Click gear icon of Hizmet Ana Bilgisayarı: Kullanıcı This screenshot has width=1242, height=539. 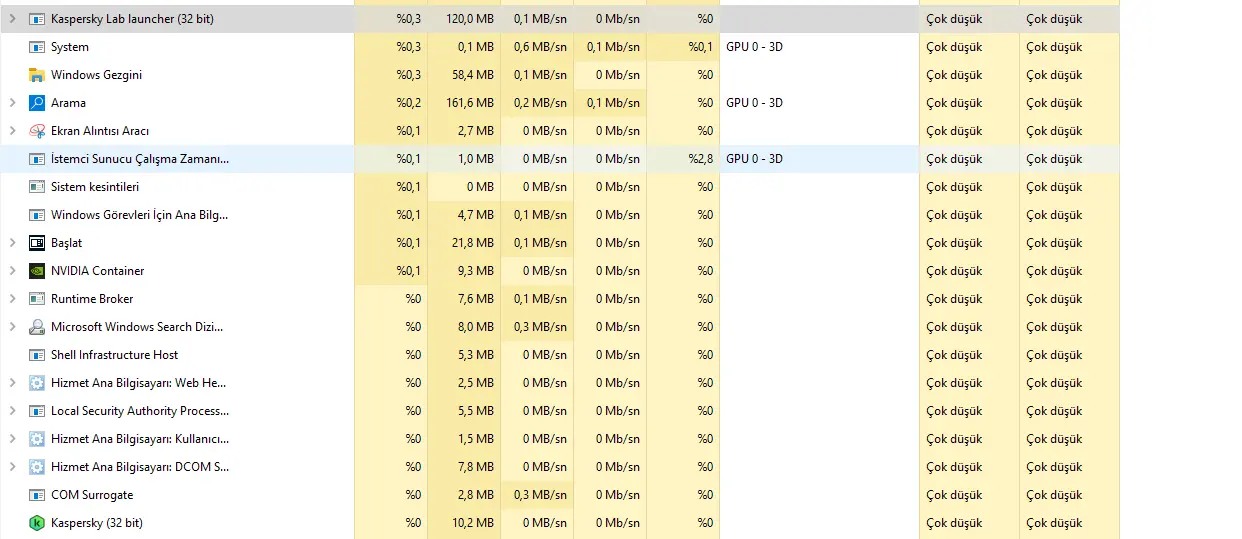click(x=37, y=439)
